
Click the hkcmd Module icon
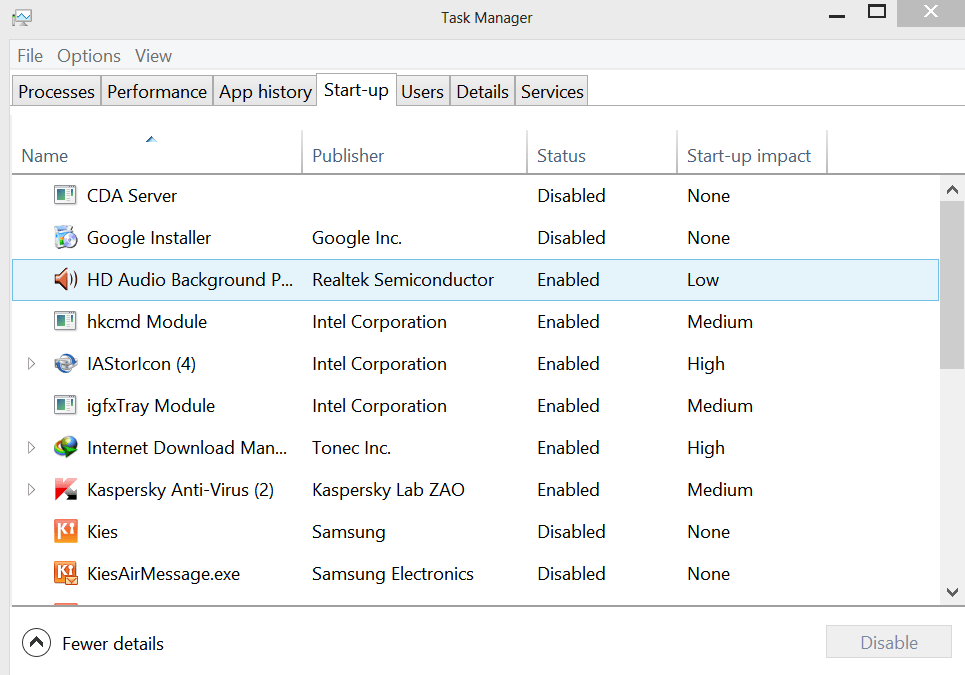point(65,322)
